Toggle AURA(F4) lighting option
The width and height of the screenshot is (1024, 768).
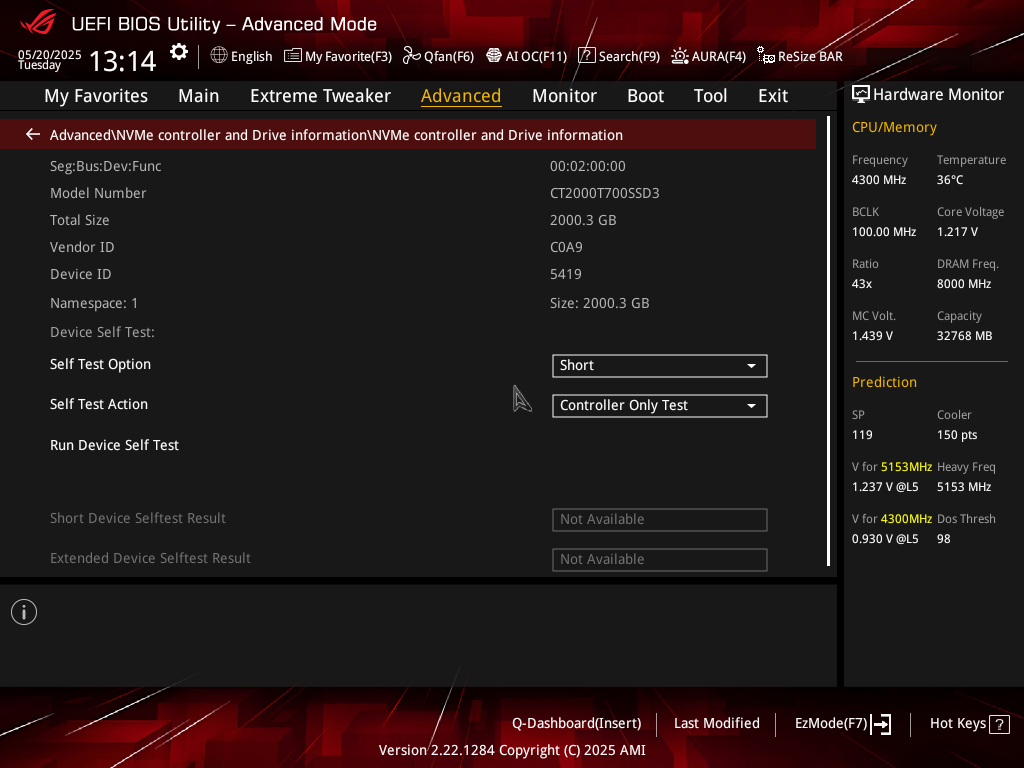[709, 56]
